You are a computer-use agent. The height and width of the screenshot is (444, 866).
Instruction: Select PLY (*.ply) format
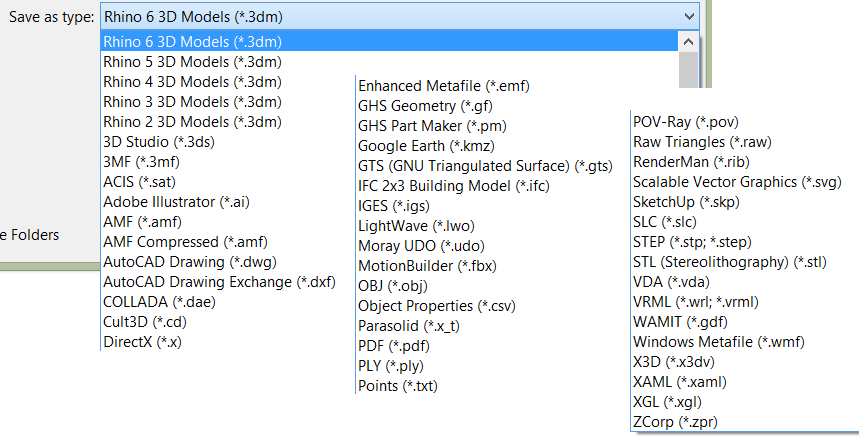(390, 366)
